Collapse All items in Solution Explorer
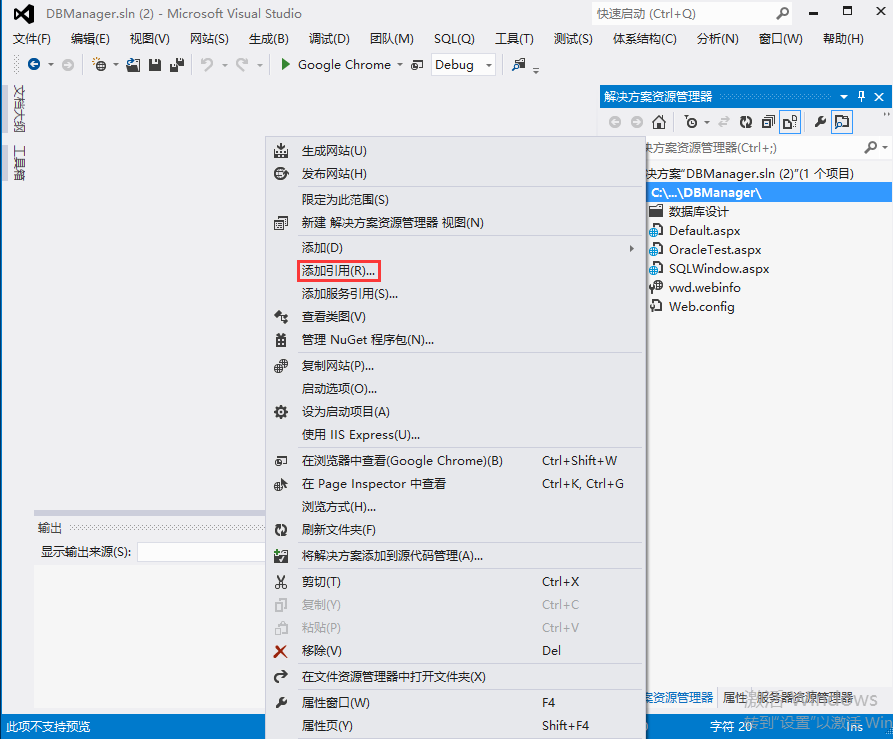This screenshot has height=739, width=893. 768,121
